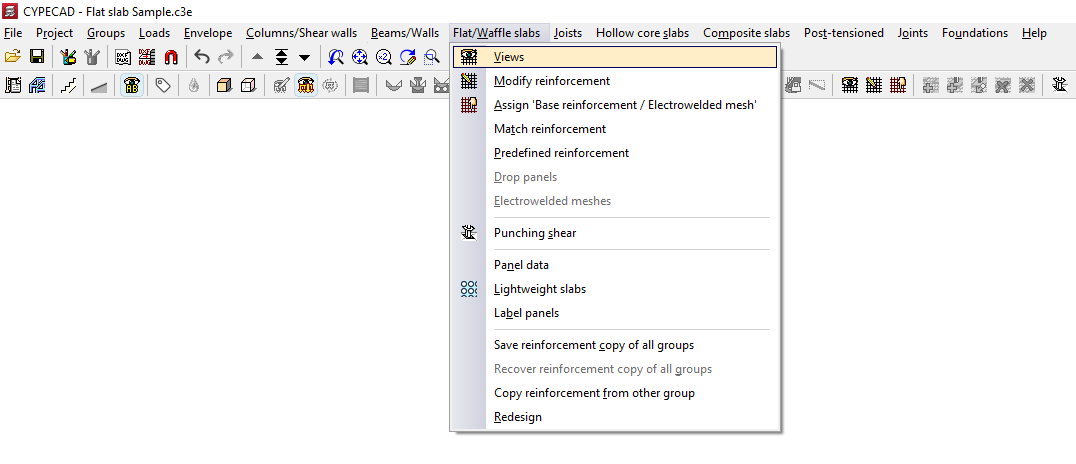Screen dimensions: 1076x464
Task: Click Save reinforcement copy of all groups
Action: 594,345
